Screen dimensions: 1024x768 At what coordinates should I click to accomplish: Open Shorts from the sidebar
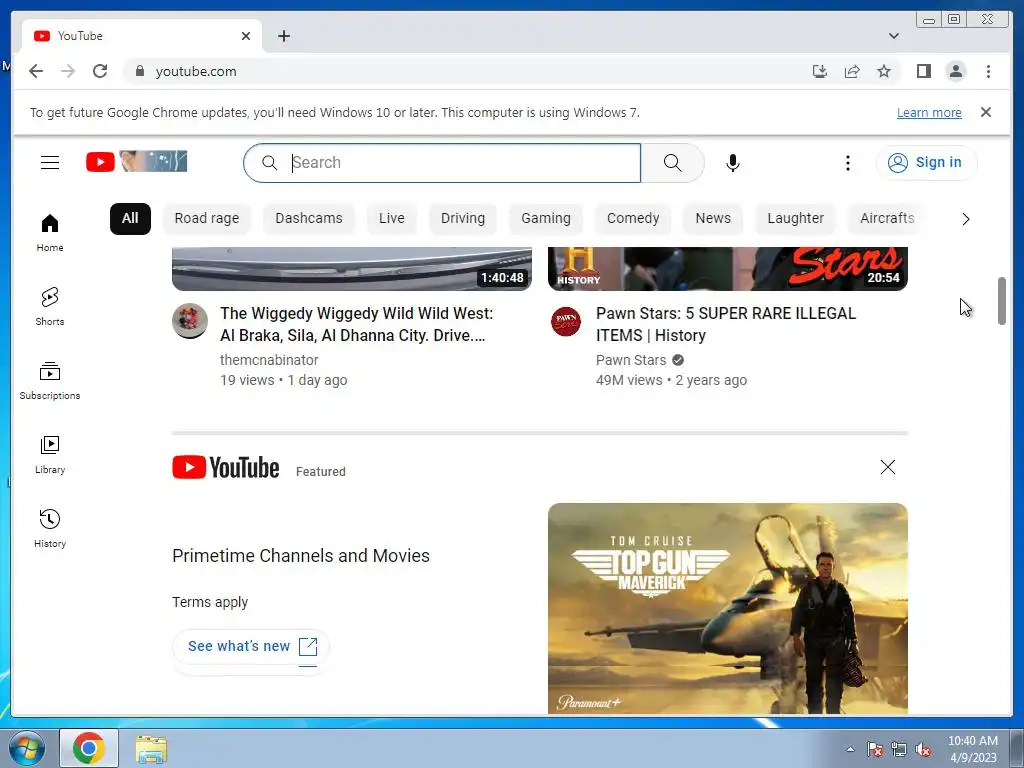50,306
